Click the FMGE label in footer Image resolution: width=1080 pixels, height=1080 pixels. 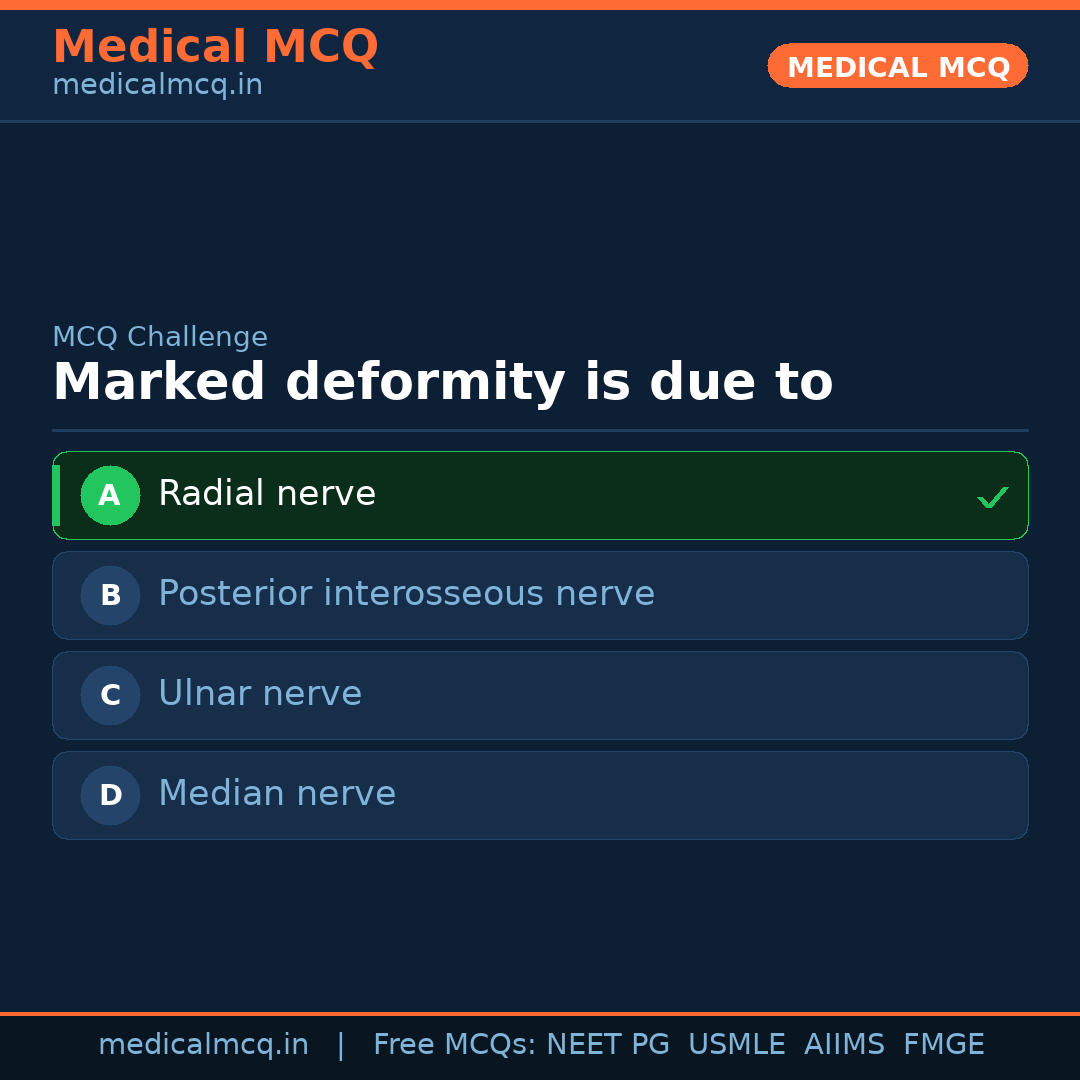tap(943, 1043)
